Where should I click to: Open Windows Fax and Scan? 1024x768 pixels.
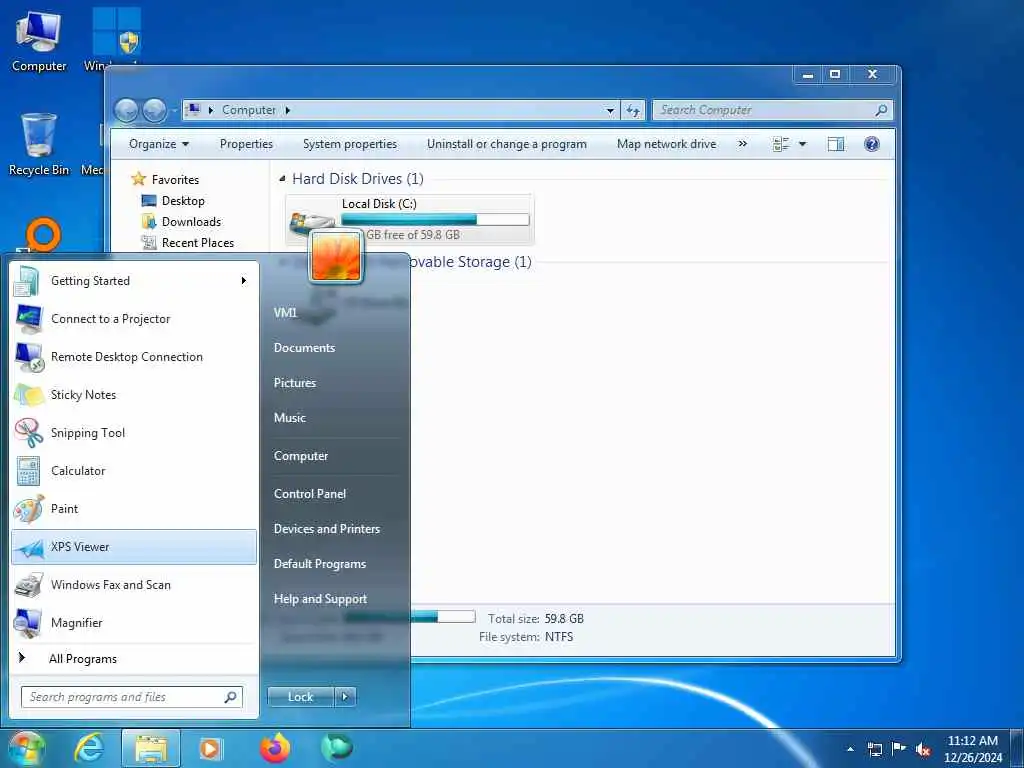tap(134, 584)
